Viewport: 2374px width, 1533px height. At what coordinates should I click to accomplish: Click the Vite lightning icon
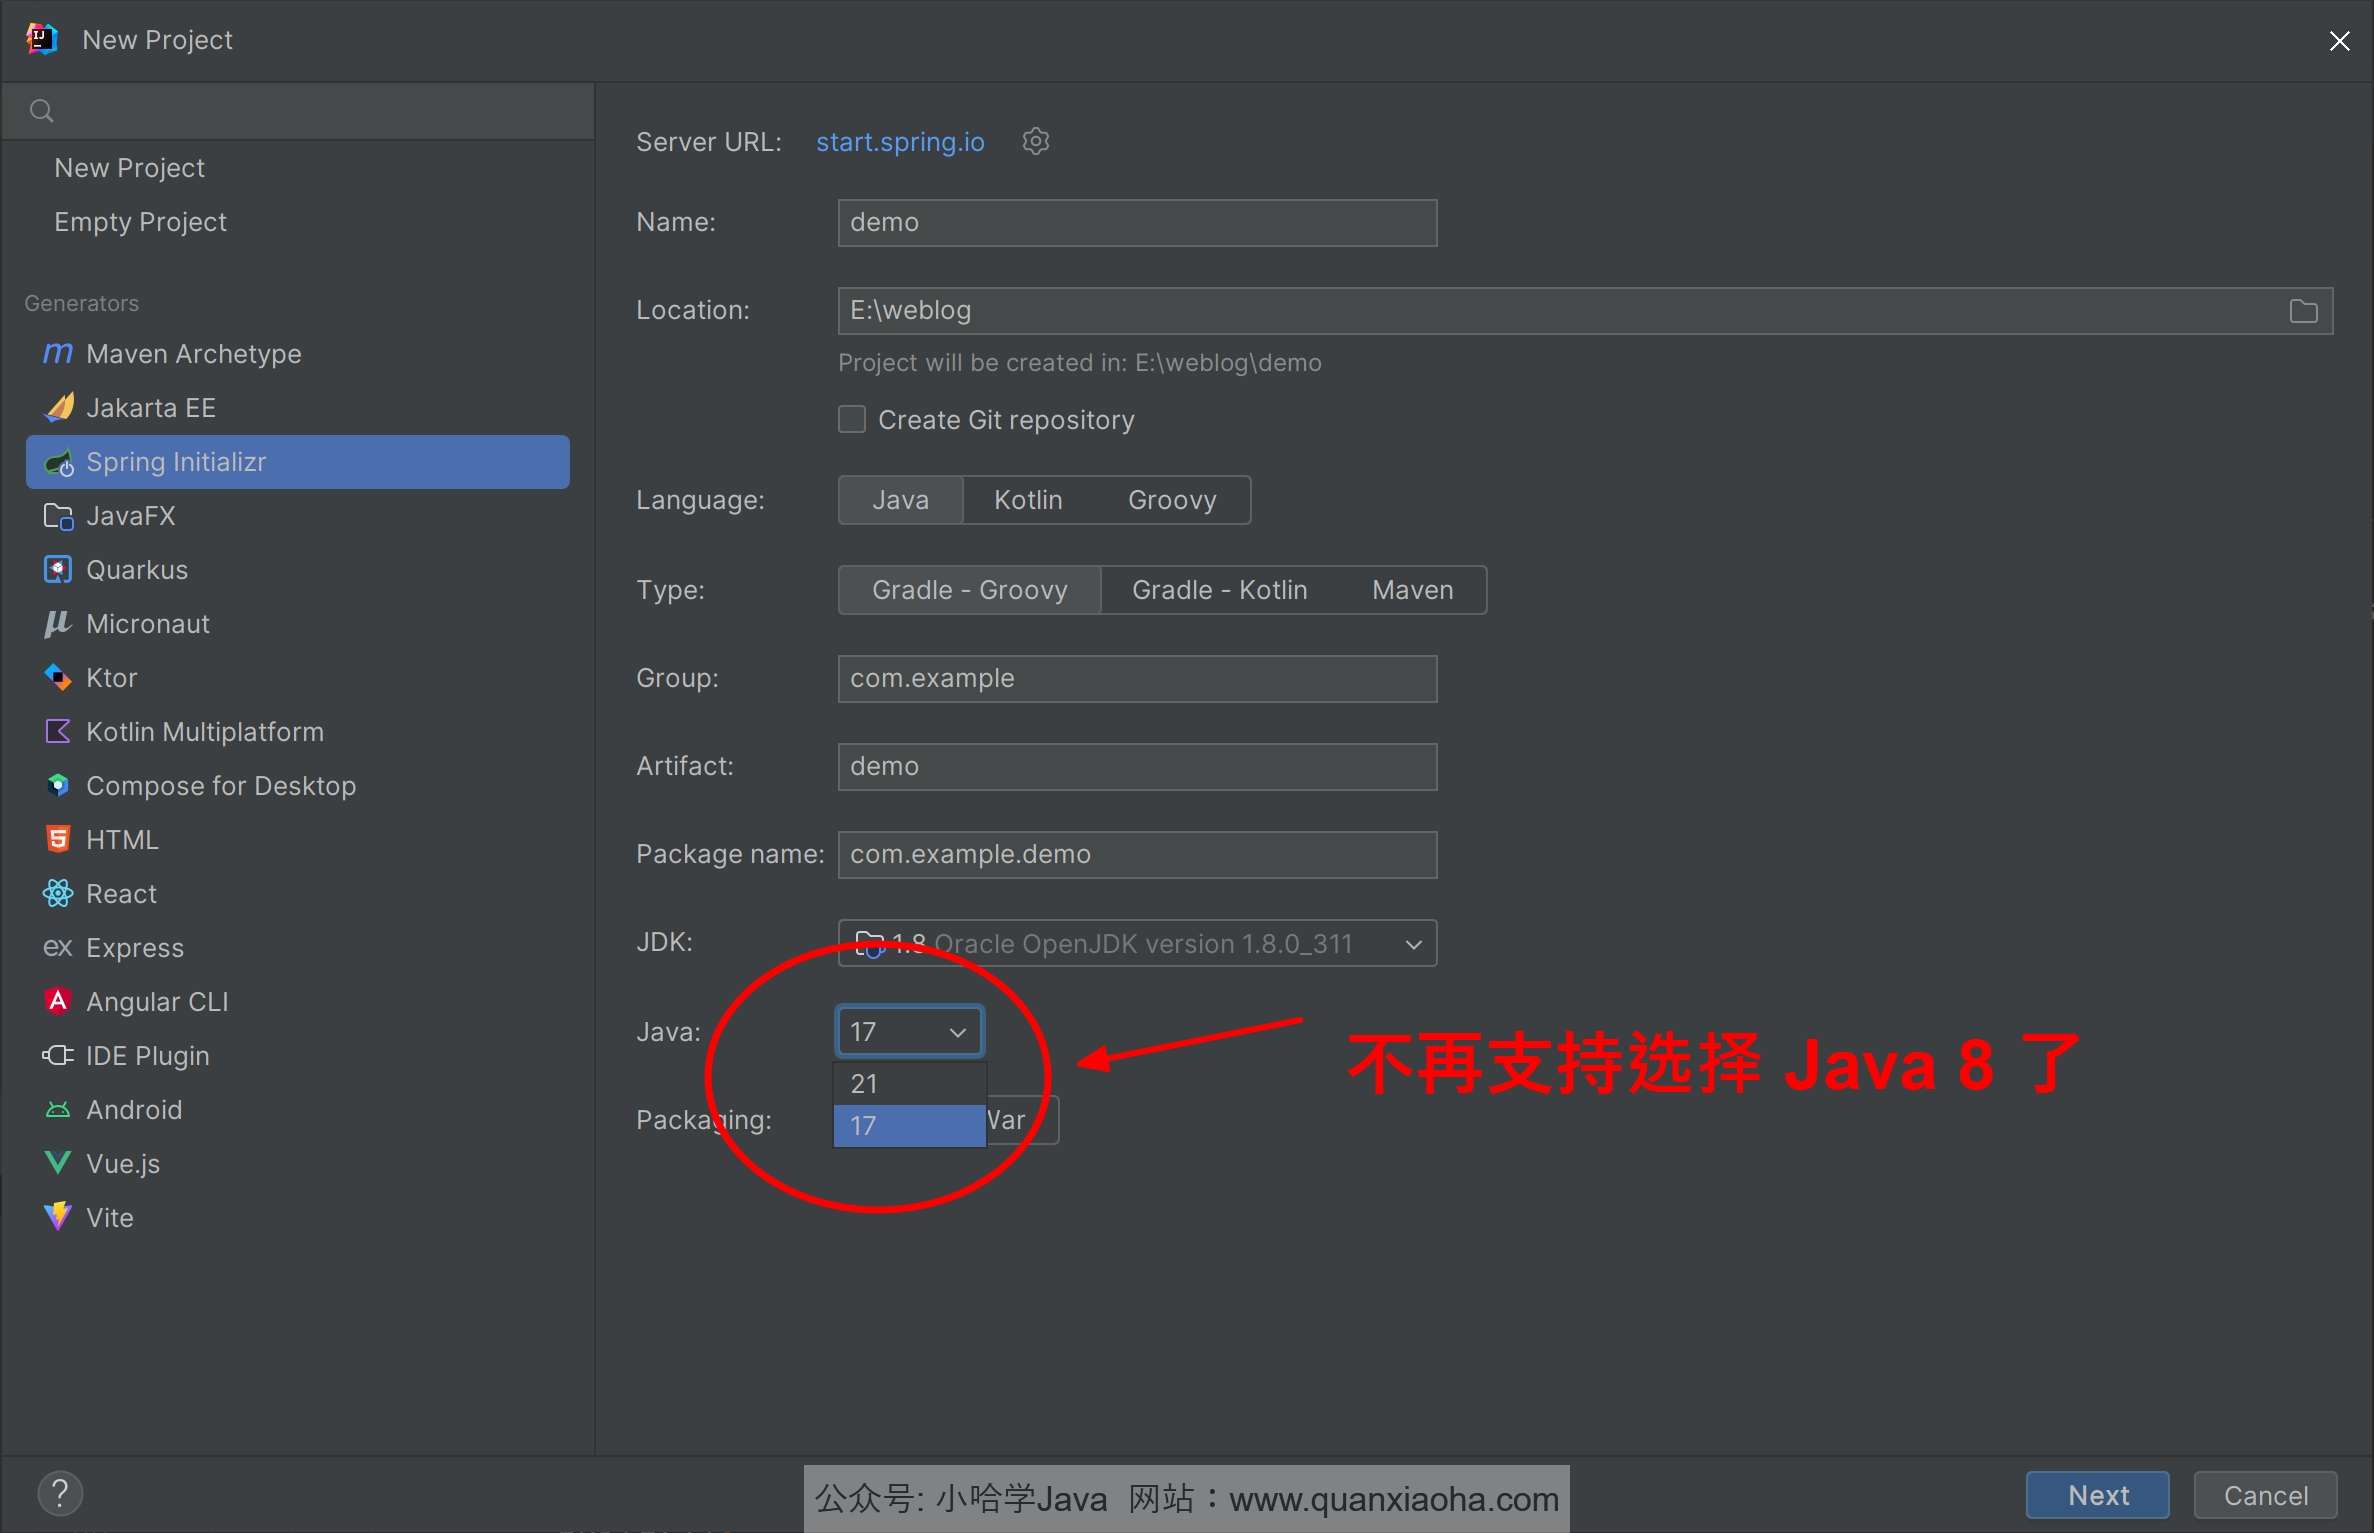coord(59,1217)
